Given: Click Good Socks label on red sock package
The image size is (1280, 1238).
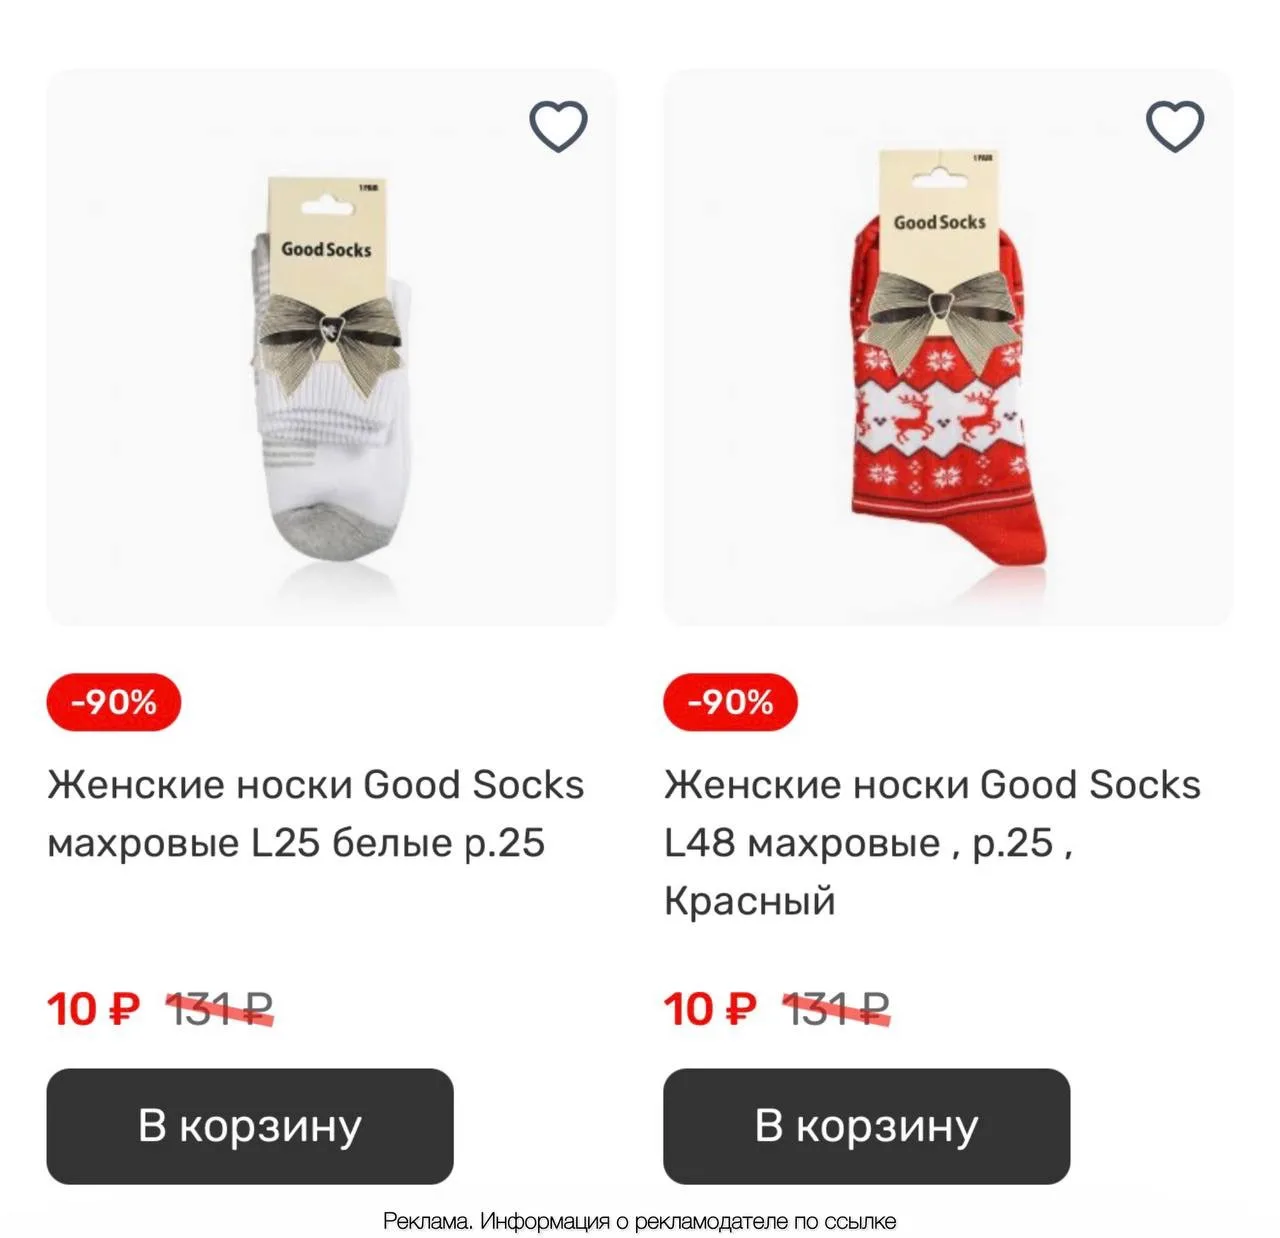Looking at the screenshot, I should (x=940, y=222).
